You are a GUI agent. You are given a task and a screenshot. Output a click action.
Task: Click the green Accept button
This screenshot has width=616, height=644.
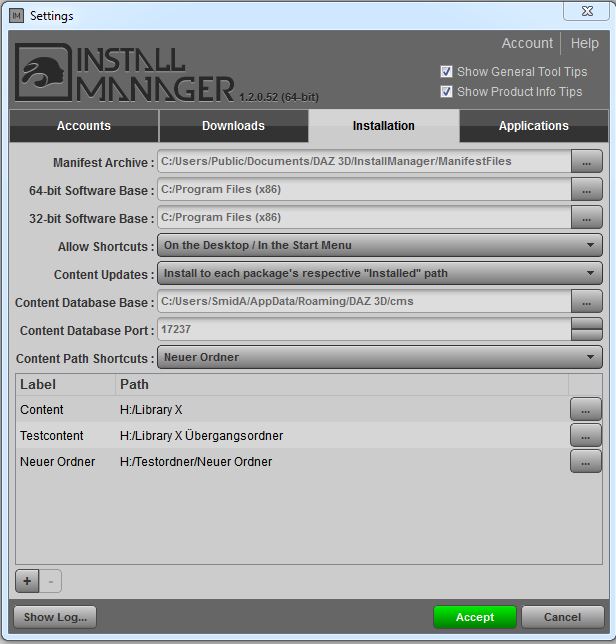(475, 617)
